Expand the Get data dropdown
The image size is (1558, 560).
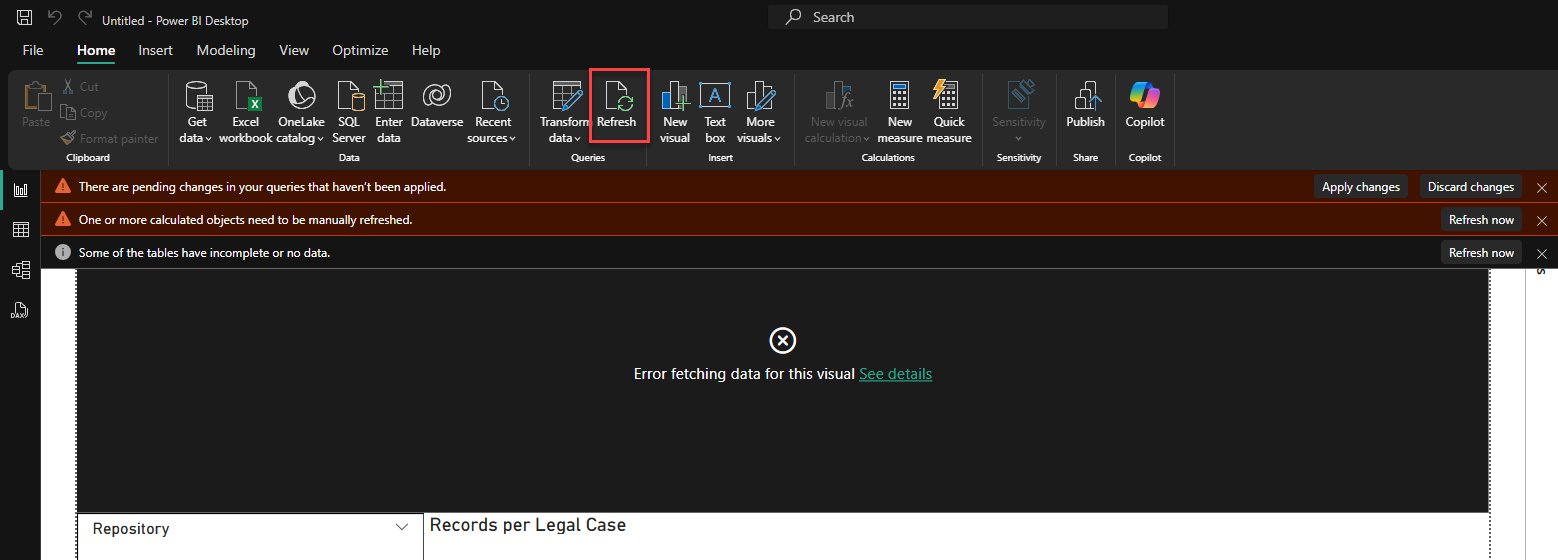click(x=196, y=138)
